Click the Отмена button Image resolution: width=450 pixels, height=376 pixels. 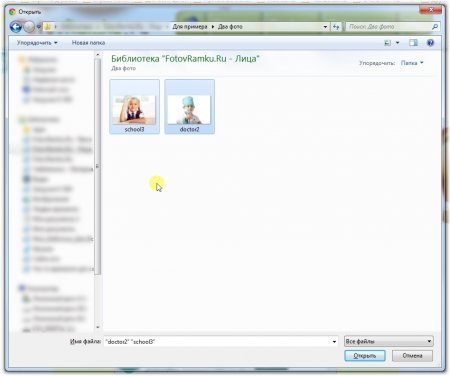point(412,356)
